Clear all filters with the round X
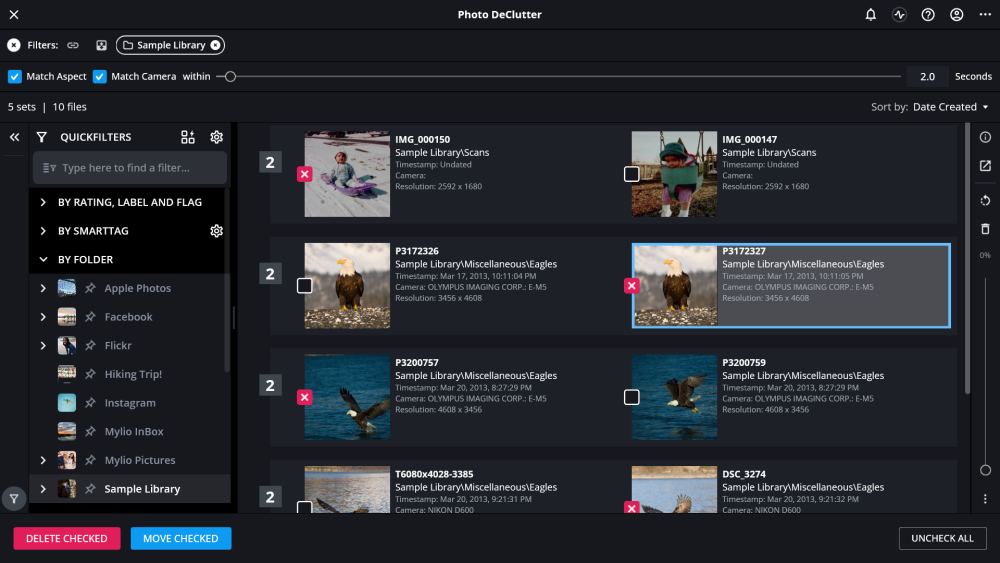This screenshot has width=1000, height=563. (14, 45)
